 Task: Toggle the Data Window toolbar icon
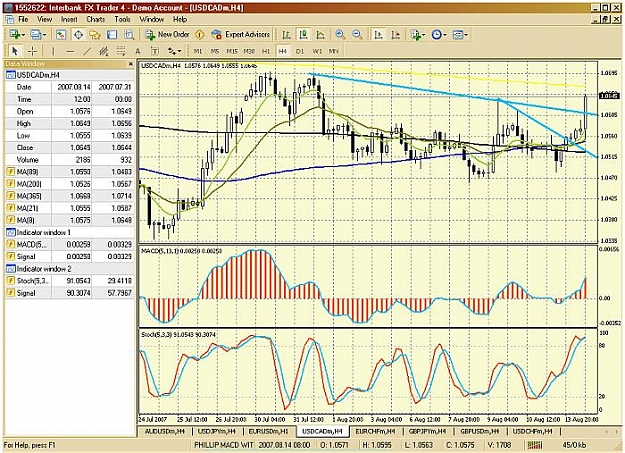[78, 35]
